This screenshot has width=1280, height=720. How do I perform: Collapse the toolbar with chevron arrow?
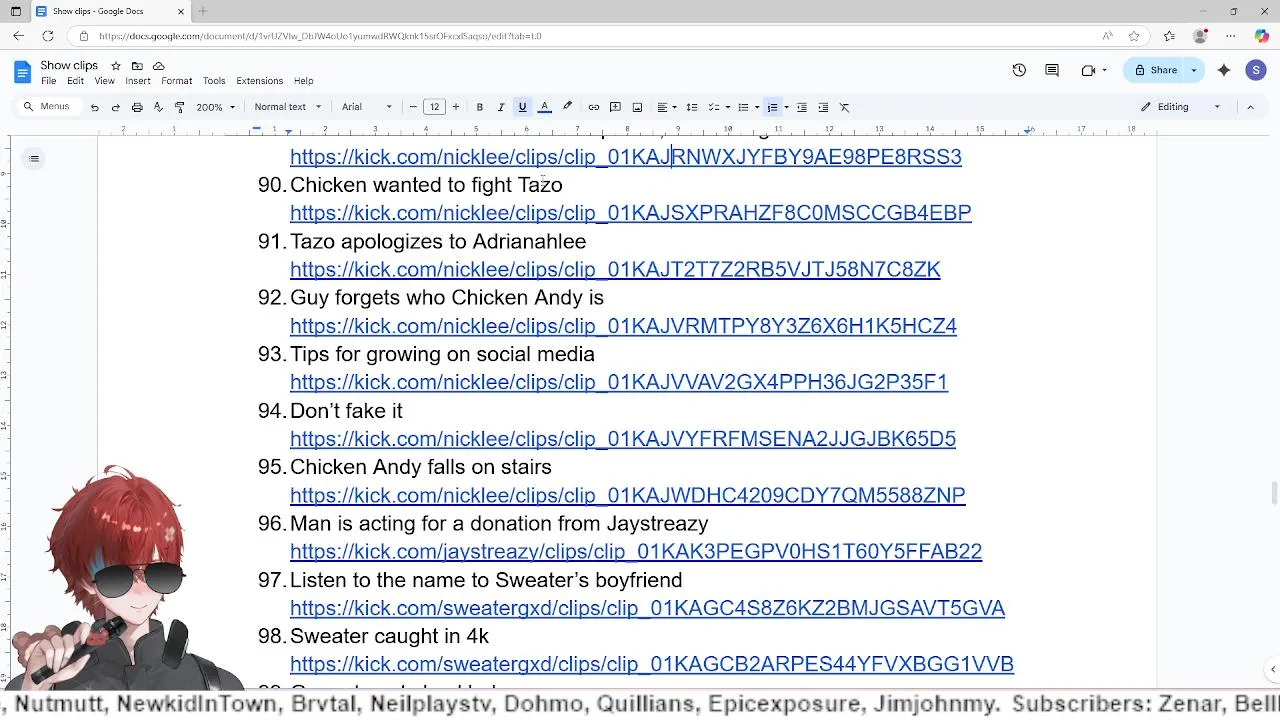tap(1250, 107)
